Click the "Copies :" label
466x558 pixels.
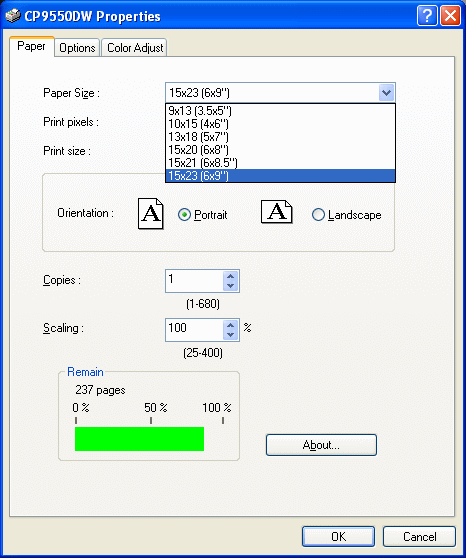[62, 280]
